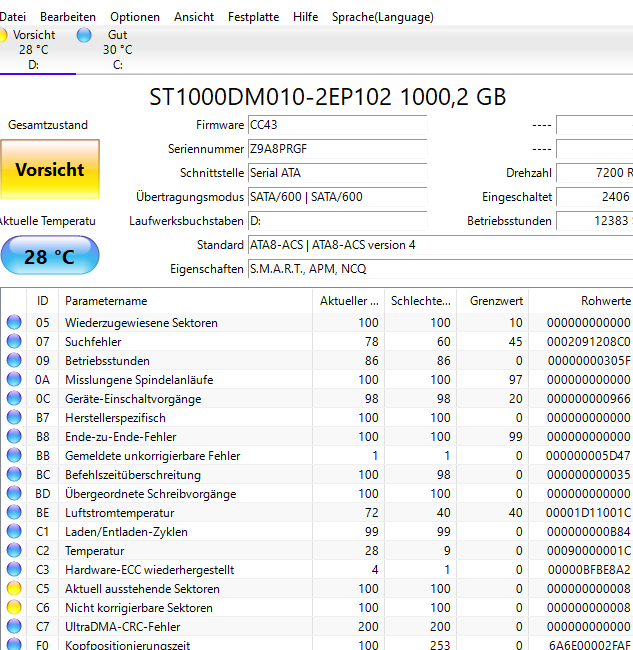Open the Optionen menu
Screen dimensions: 633x650
tap(135, 17)
